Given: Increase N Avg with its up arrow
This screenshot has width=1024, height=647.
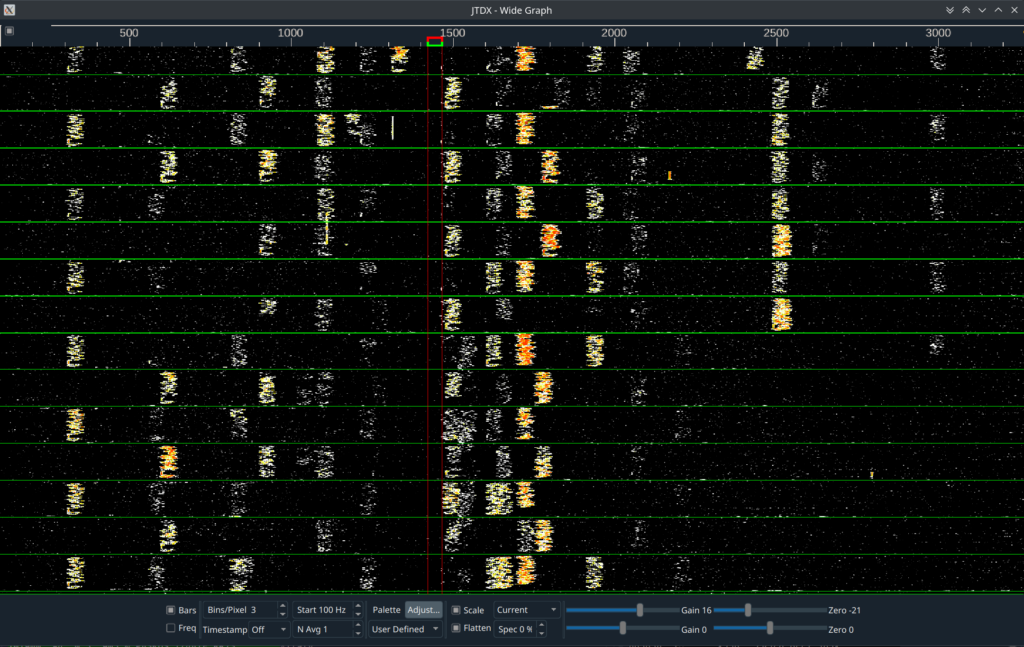Looking at the screenshot, I should point(357,625).
